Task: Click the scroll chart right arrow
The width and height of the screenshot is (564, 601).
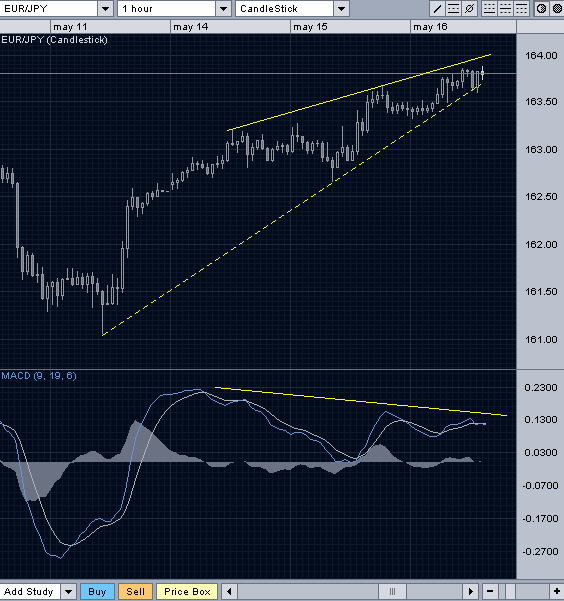Action: pyautogui.click(x=470, y=591)
